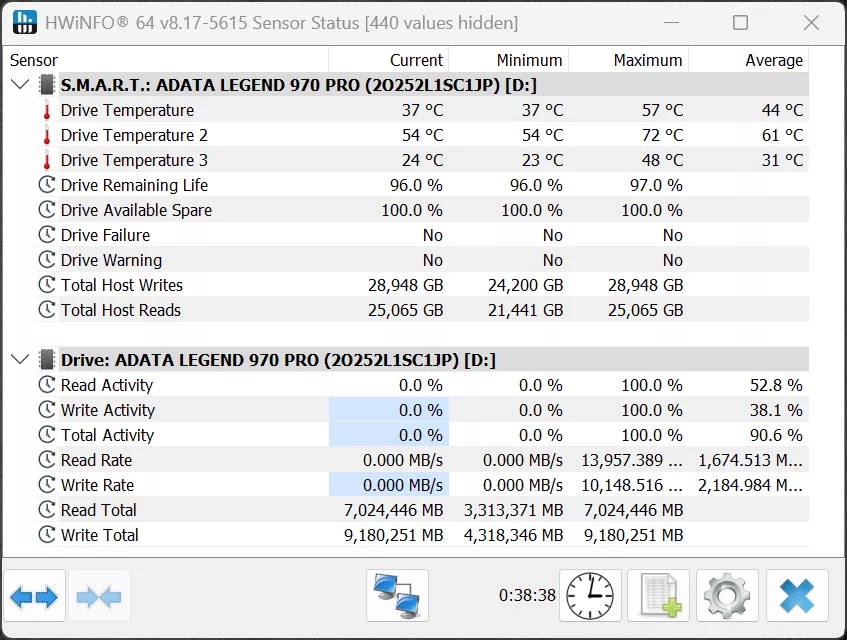Click the 0:38:38 elapsed time readout
Screen dimensions: 847x640
527,595
